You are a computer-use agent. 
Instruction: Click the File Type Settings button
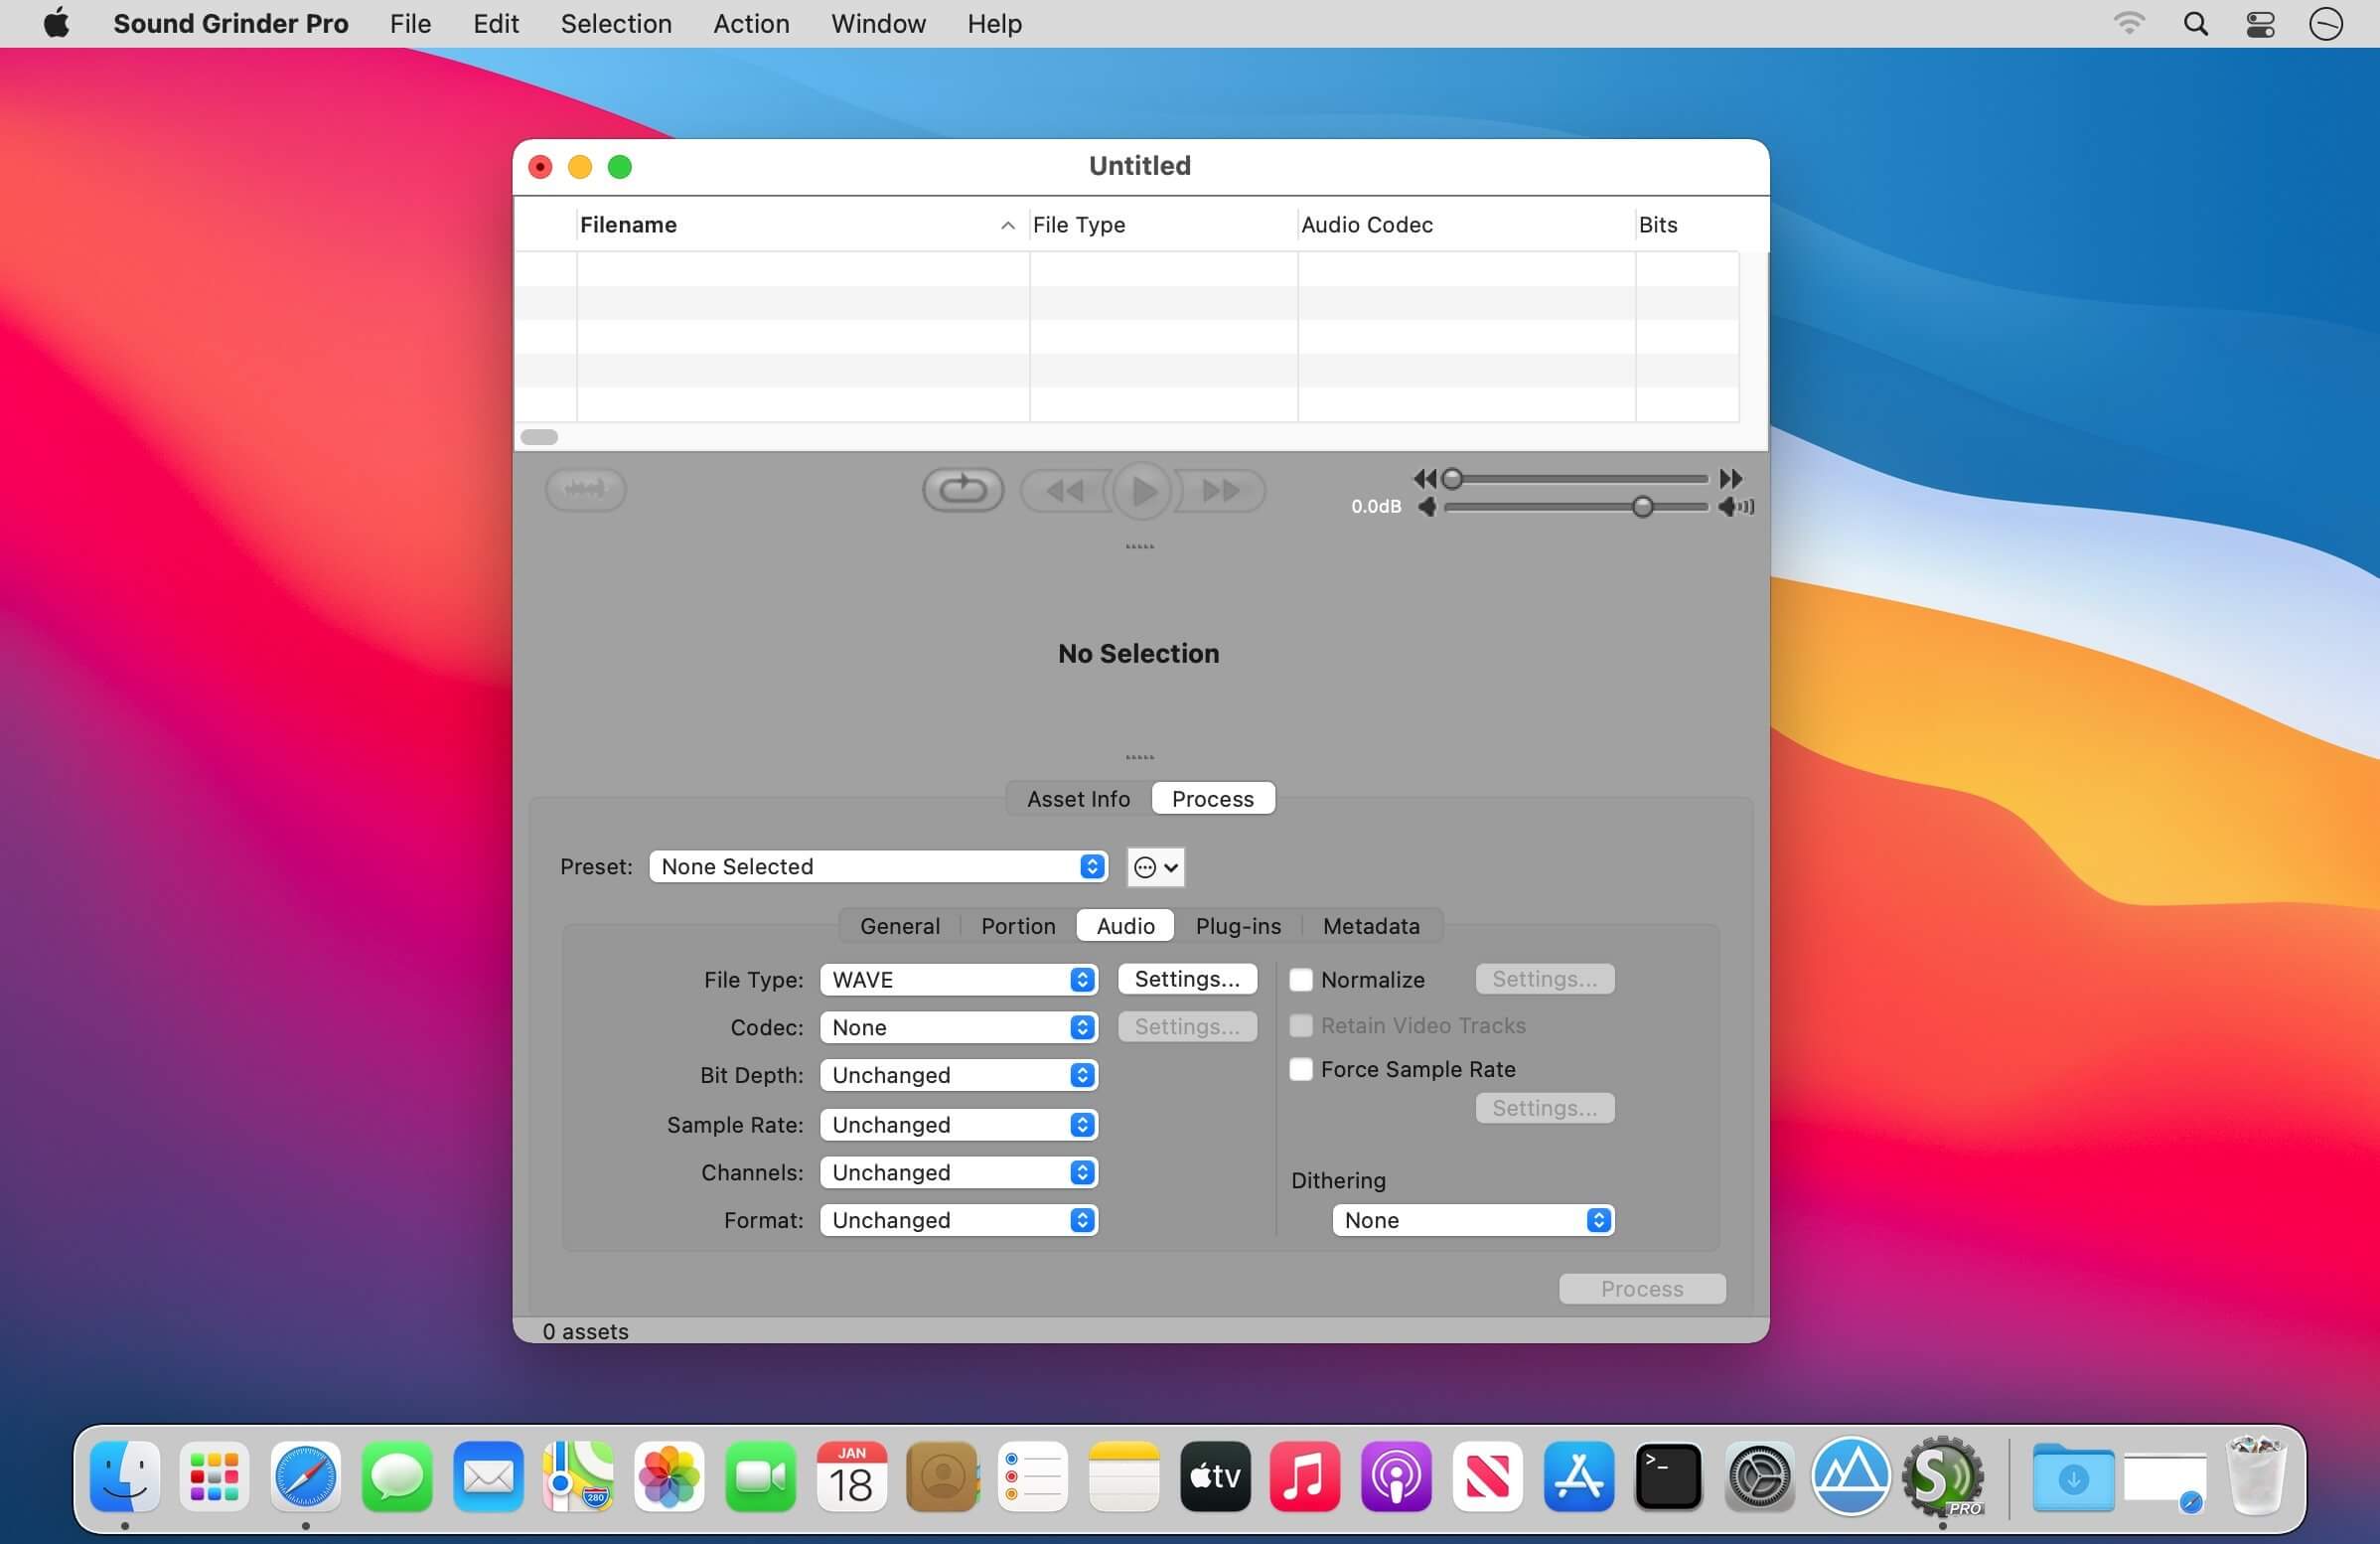point(1187,979)
